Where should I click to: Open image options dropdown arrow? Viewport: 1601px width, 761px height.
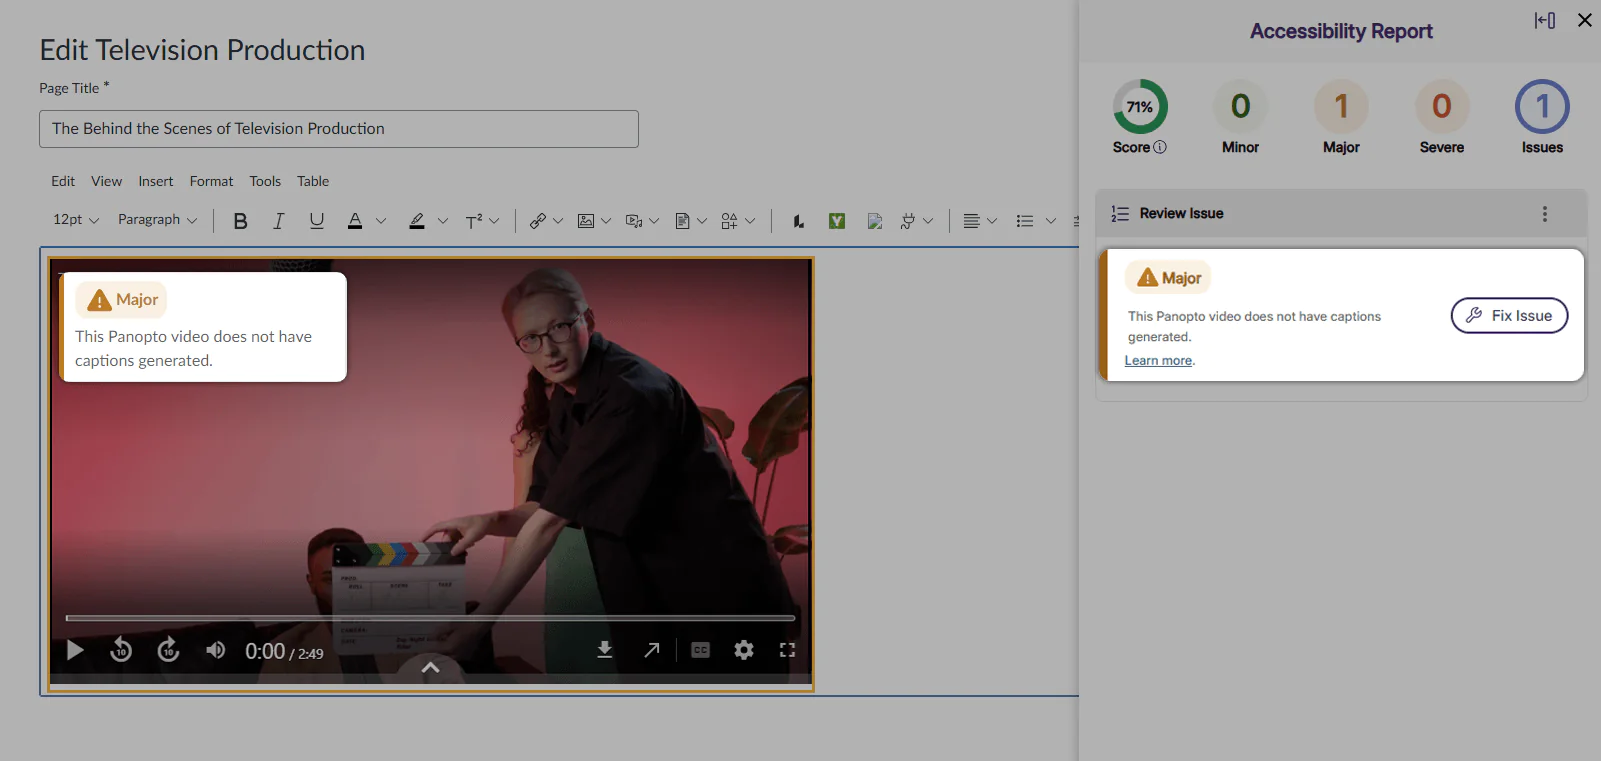click(x=606, y=221)
